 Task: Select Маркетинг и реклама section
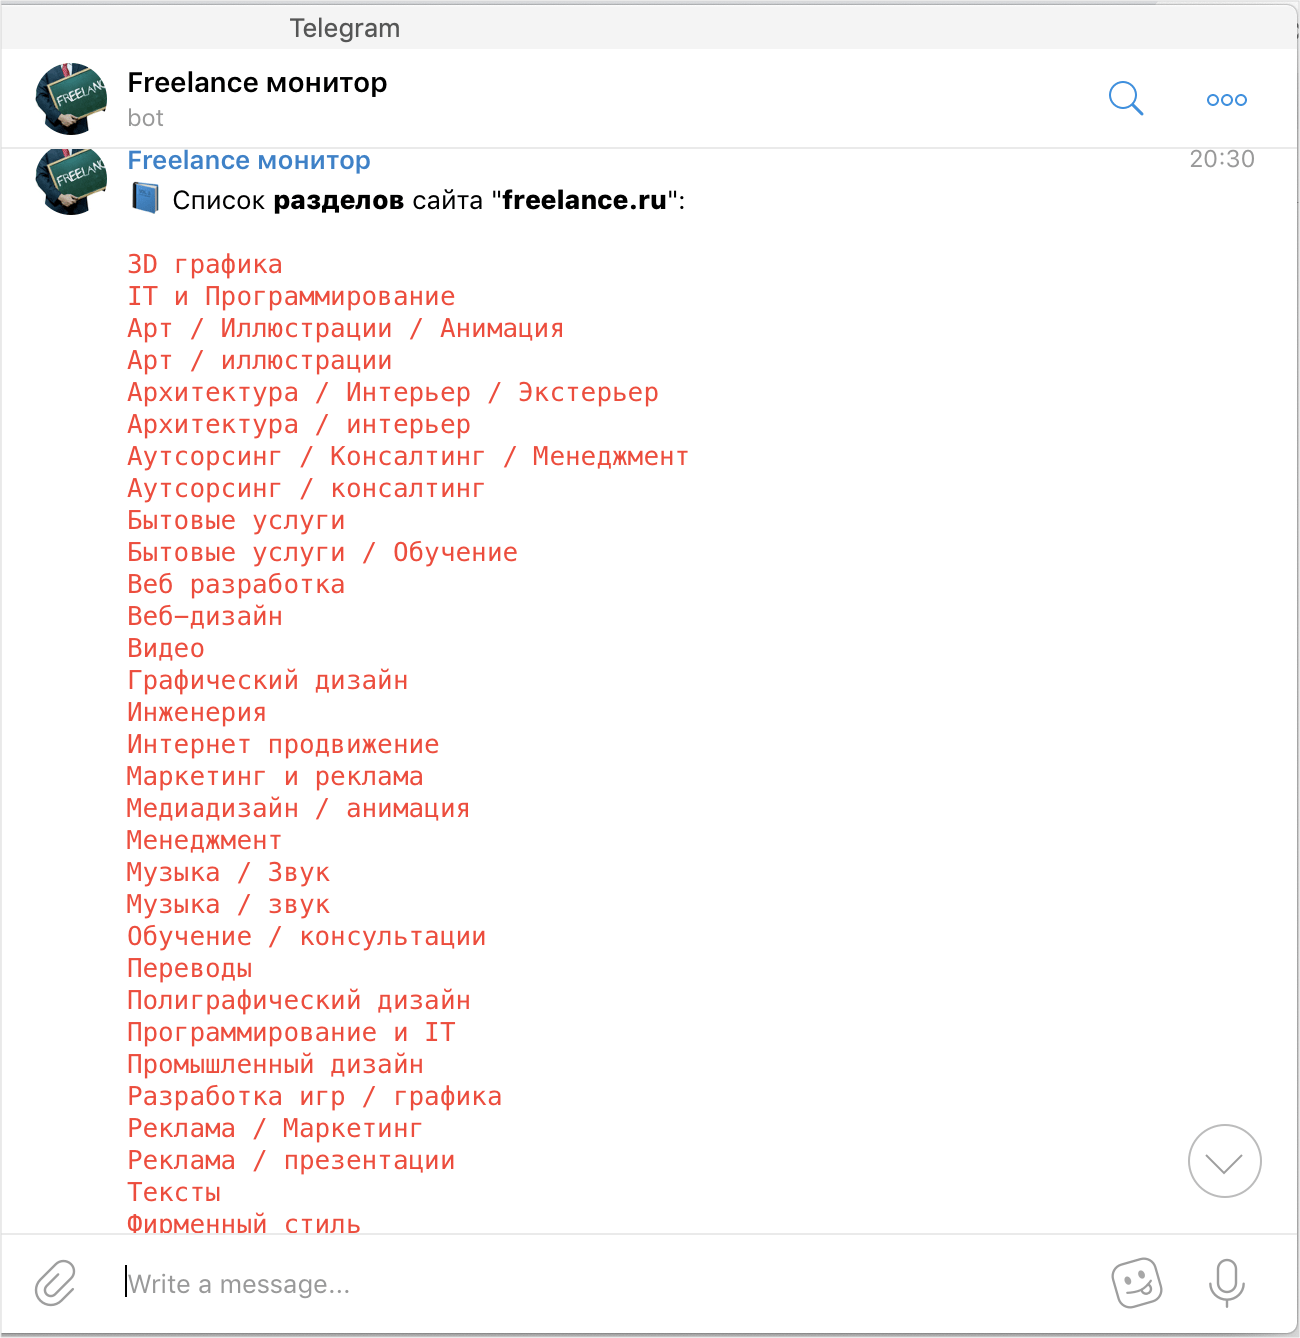point(275,777)
